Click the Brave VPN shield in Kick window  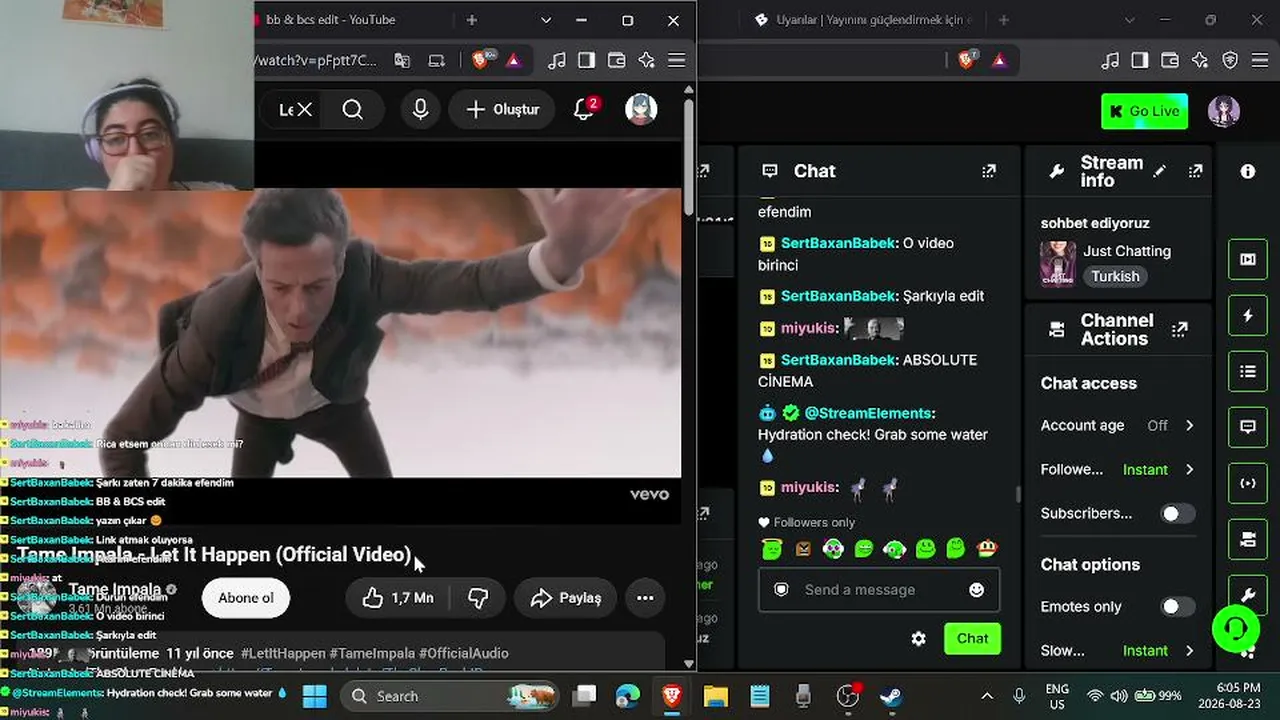pyautogui.click(x=1231, y=60)
